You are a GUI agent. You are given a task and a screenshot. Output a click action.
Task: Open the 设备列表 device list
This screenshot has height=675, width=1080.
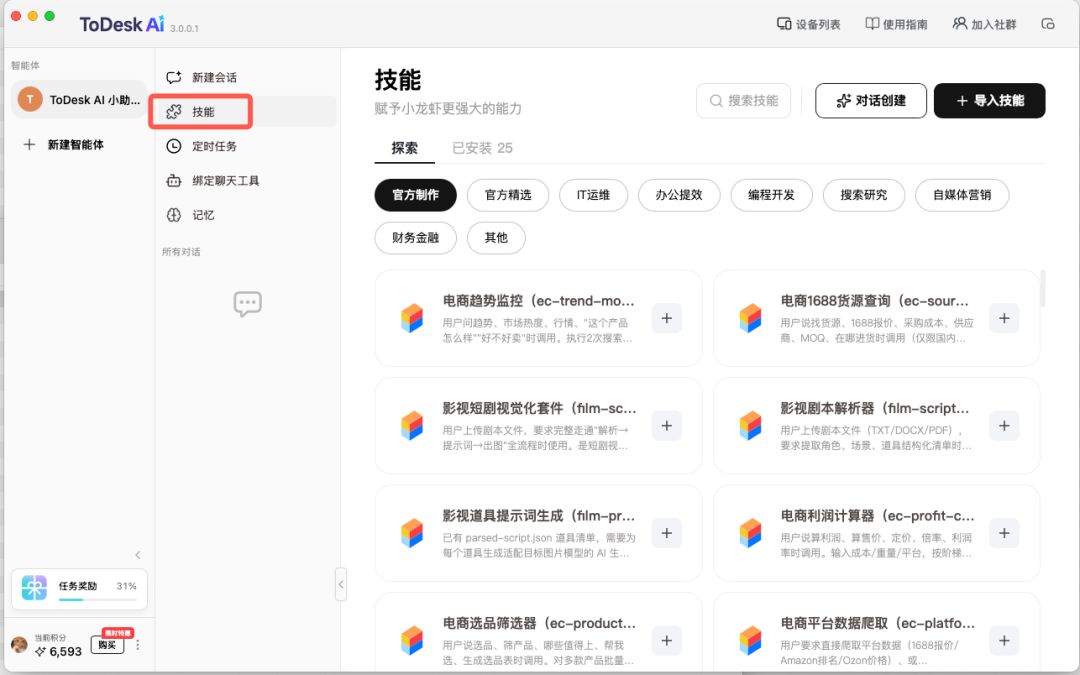809,24
